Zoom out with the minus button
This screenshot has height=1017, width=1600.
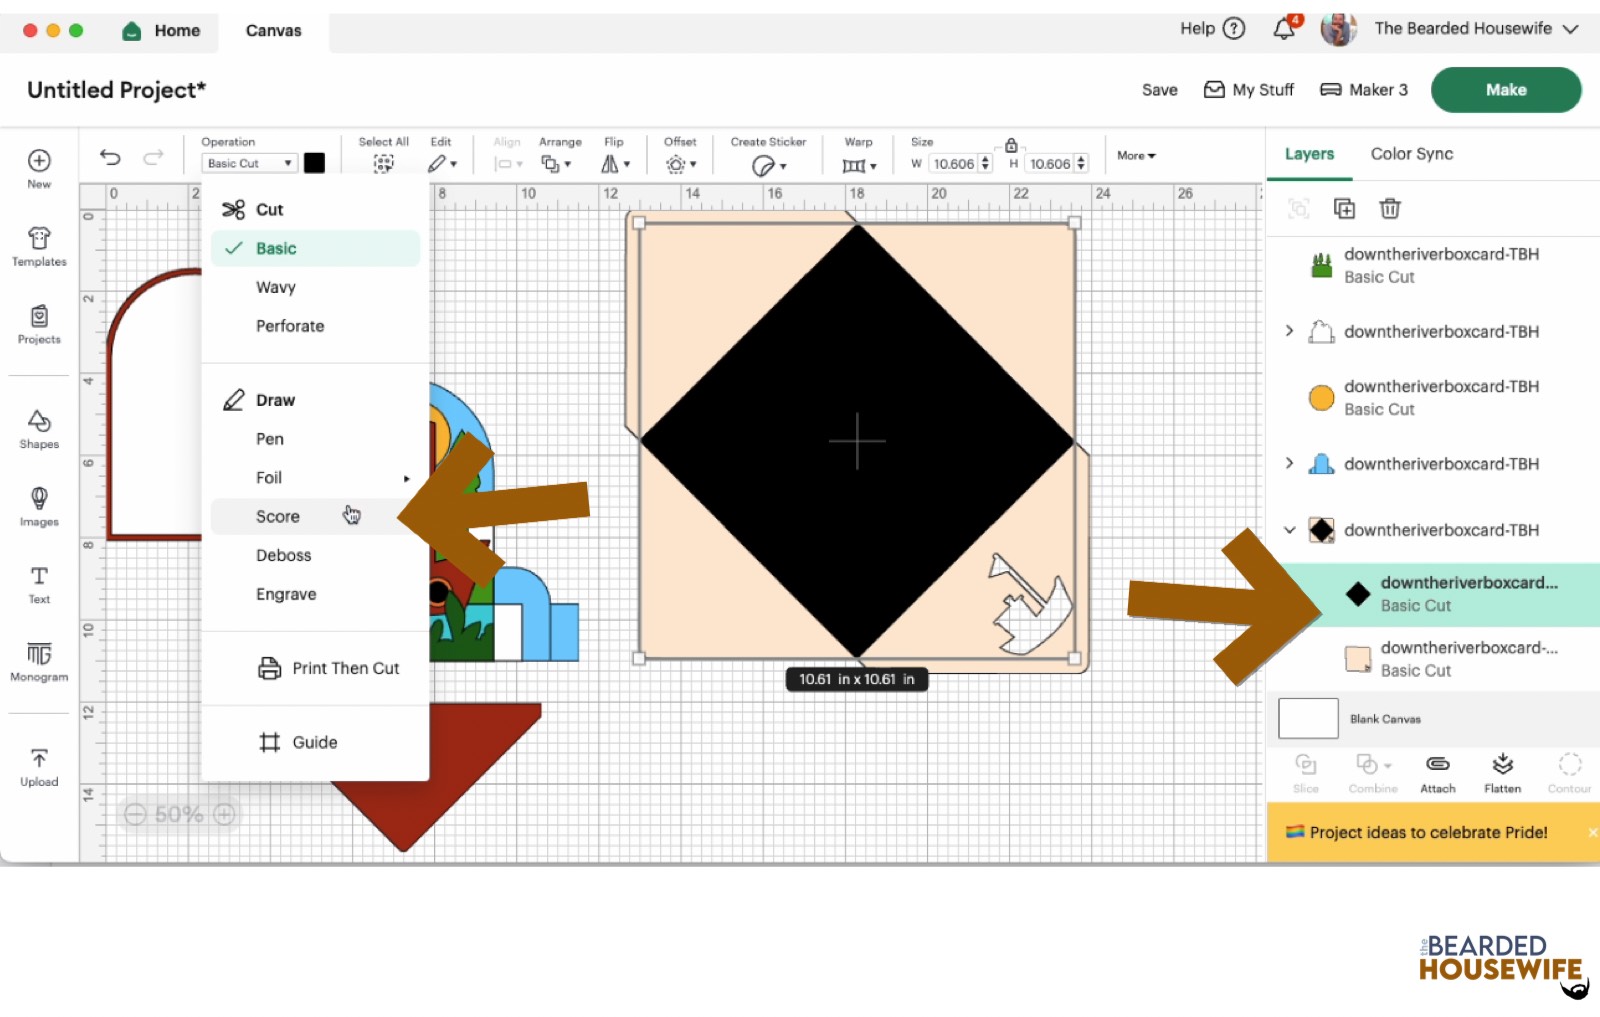[x=135, y=814]
